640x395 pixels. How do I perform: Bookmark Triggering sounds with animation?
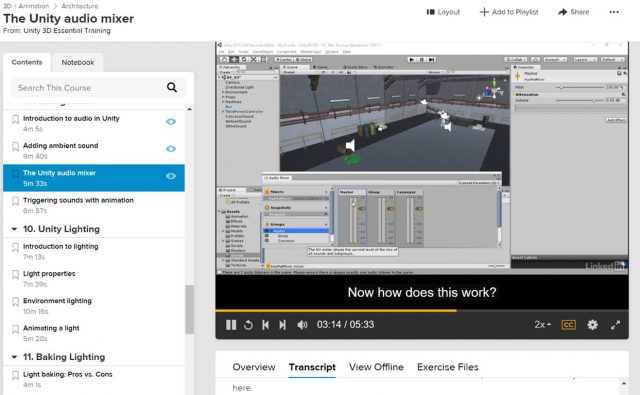tap(16, 201)
